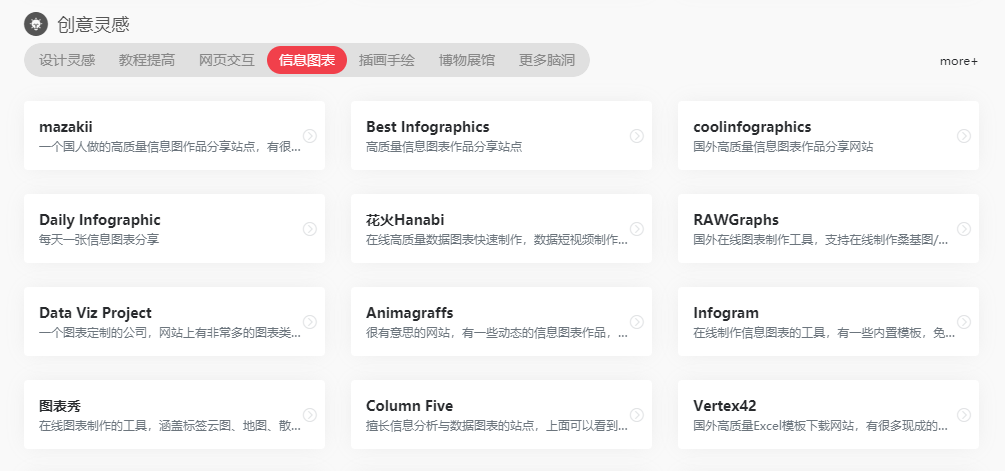Click arrow icon on Infogram card

tap(963, 322)
